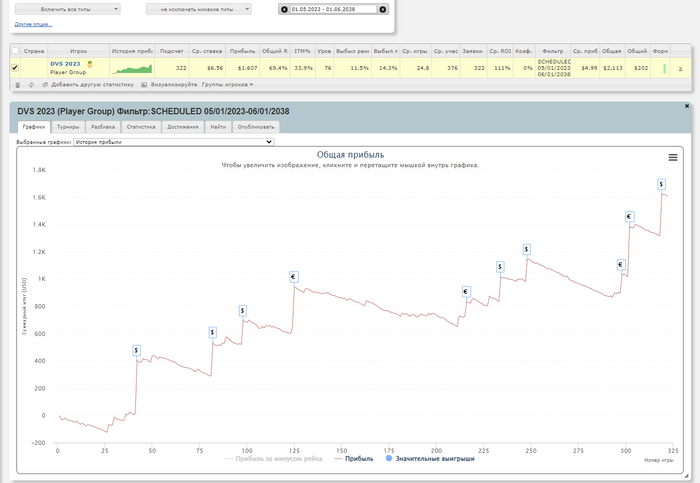Click the 'Общая прибыль' chart title
The height and width of the screenshot is (483, 700).
350,155
